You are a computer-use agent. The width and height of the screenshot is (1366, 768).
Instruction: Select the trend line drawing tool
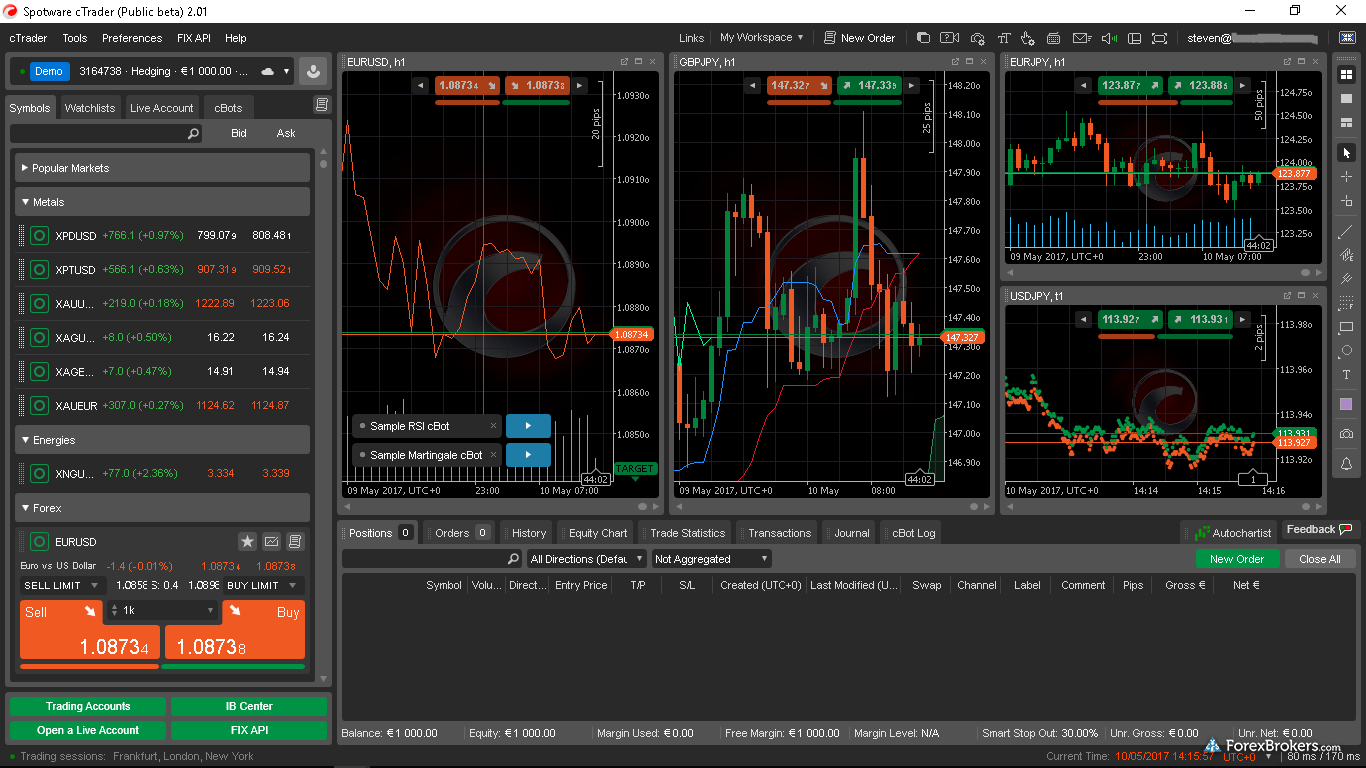[1346, 231]
